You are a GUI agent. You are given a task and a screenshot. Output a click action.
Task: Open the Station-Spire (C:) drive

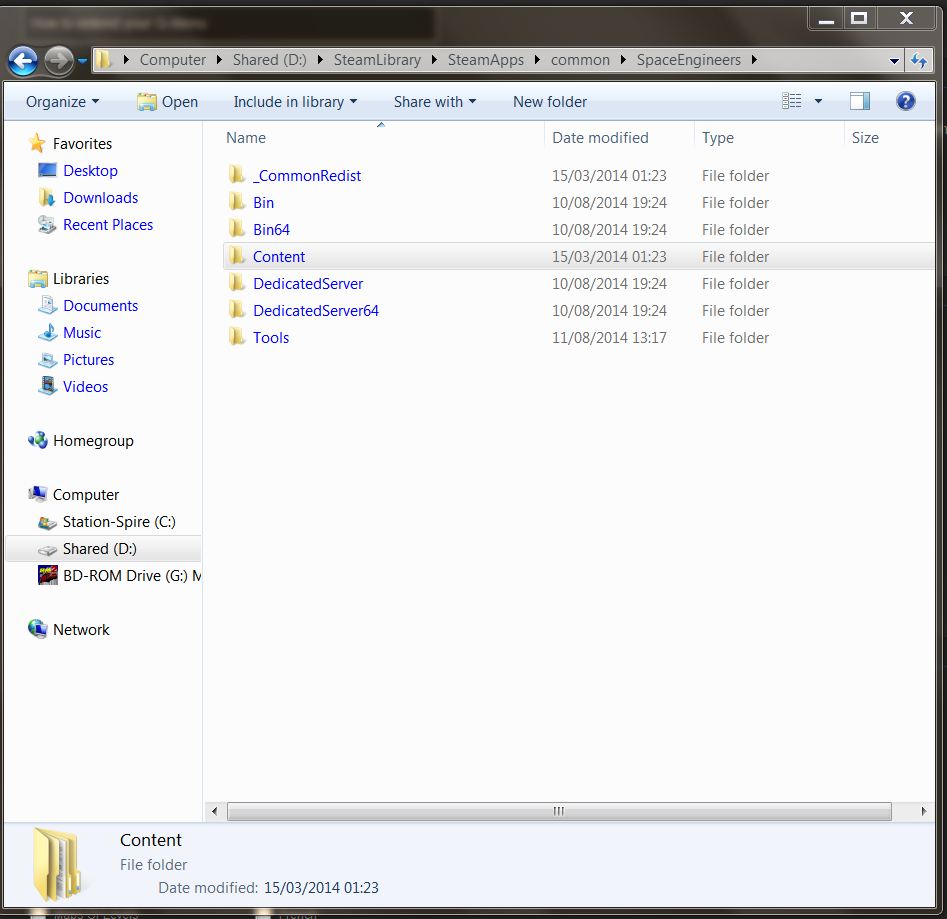(119, 522)
